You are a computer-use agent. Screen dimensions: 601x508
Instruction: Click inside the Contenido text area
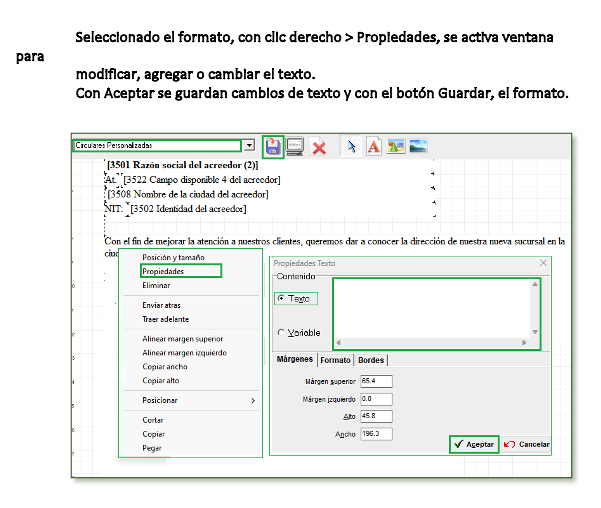(x=432, y=309)
